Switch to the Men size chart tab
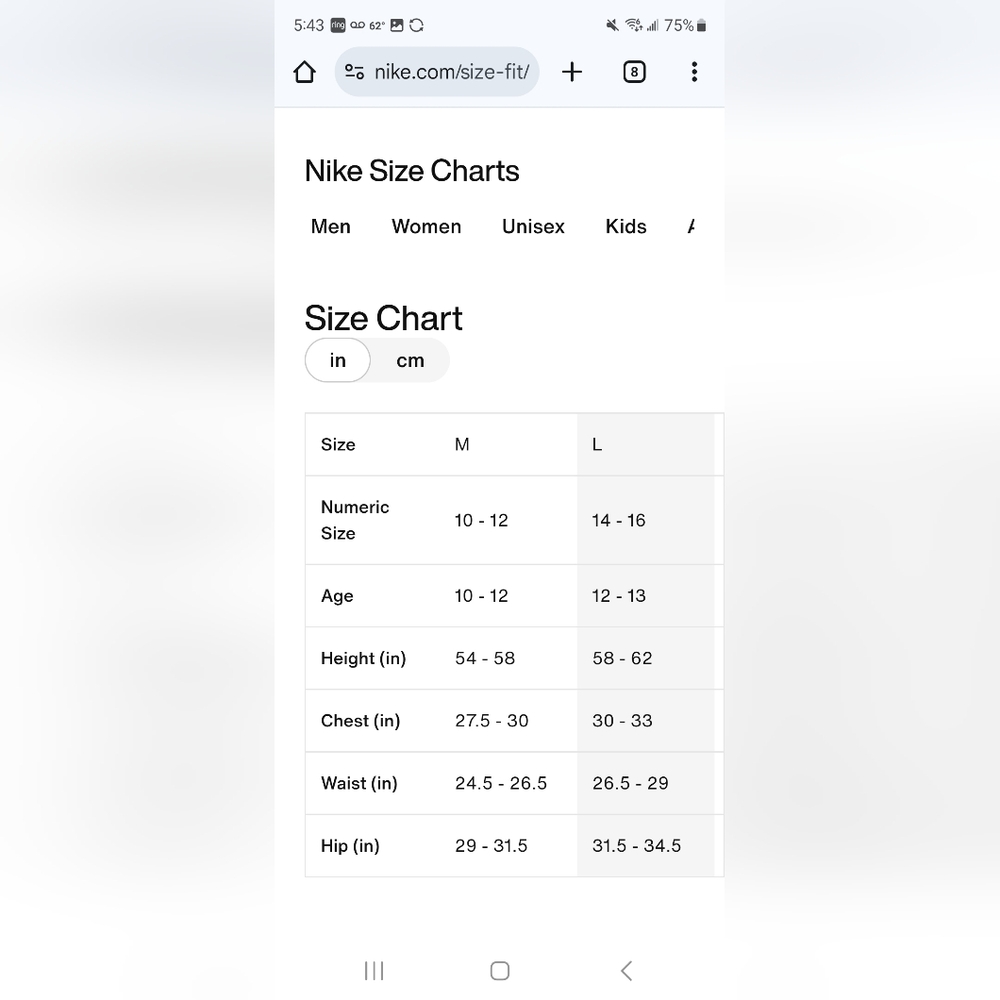Screen dimensions: 1000x1000 [330, 226]
